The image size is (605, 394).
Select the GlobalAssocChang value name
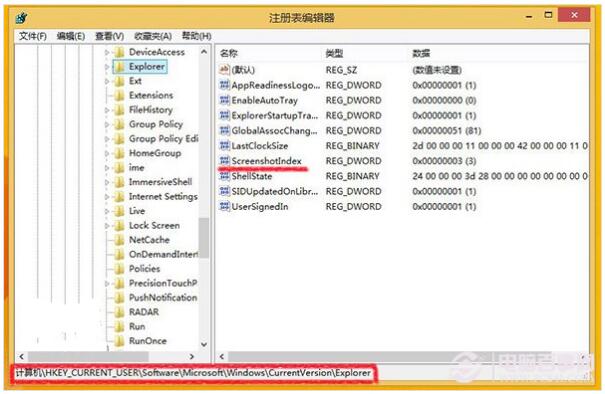[274, 131]
